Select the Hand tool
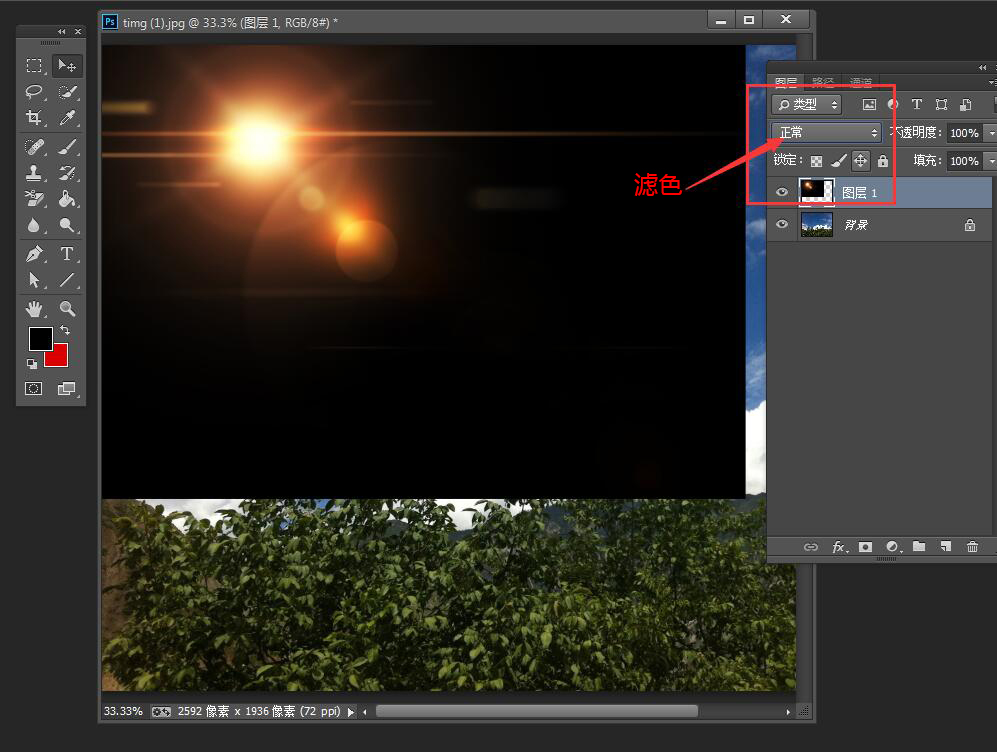The width and height of the screenshot is (997, 752). [34, 309]
